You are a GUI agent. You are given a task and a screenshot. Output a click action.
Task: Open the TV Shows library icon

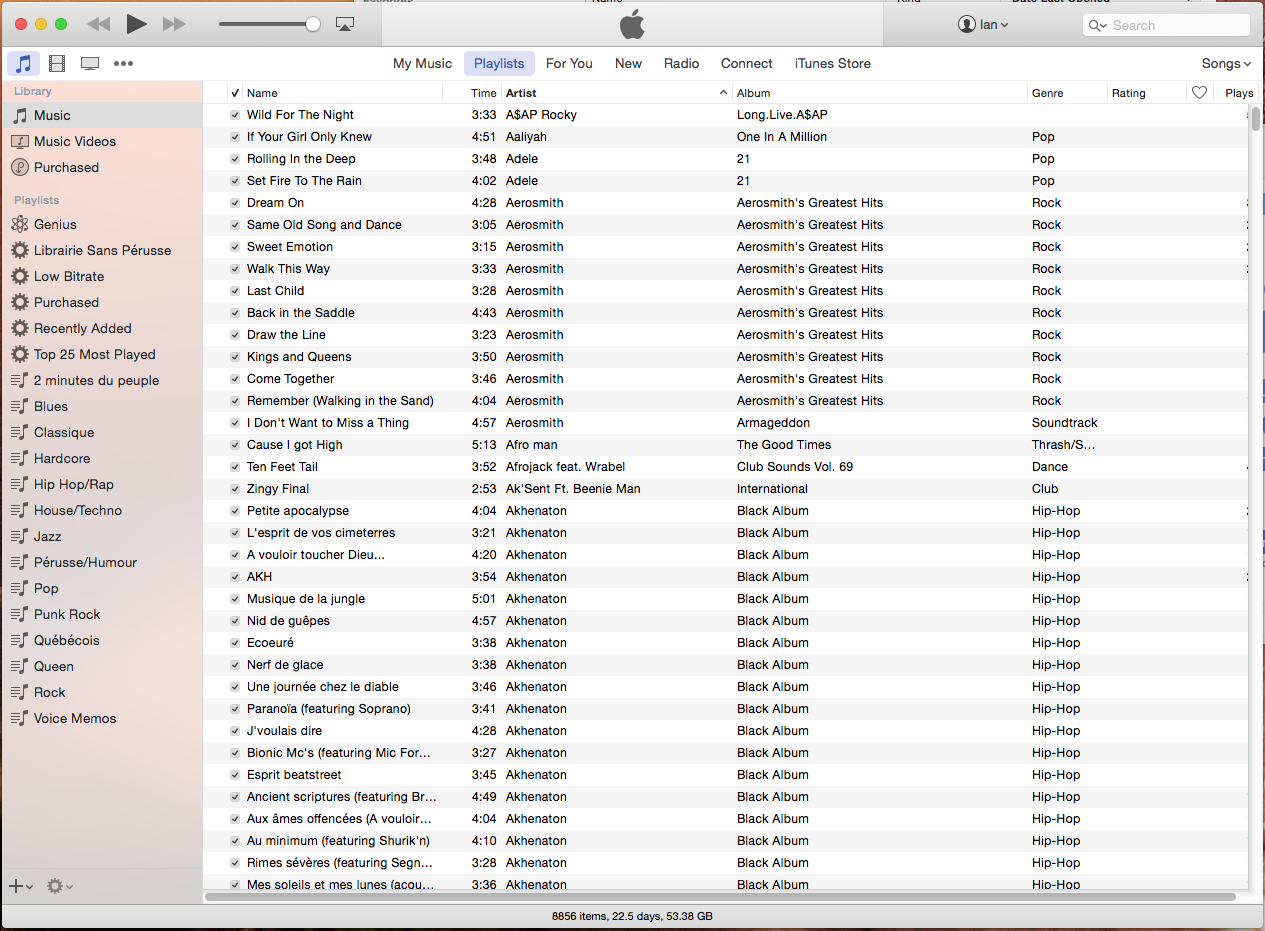pyautogui.click(x=90, y=64)
